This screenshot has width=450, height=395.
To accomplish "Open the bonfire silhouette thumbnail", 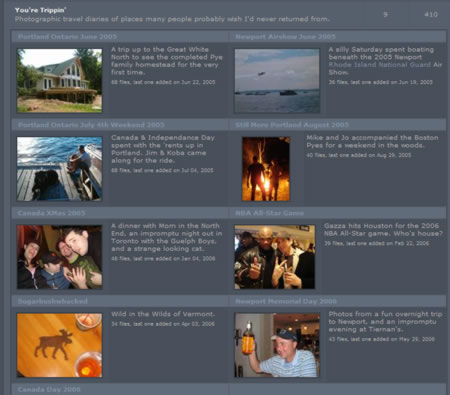I will [266, 169].
